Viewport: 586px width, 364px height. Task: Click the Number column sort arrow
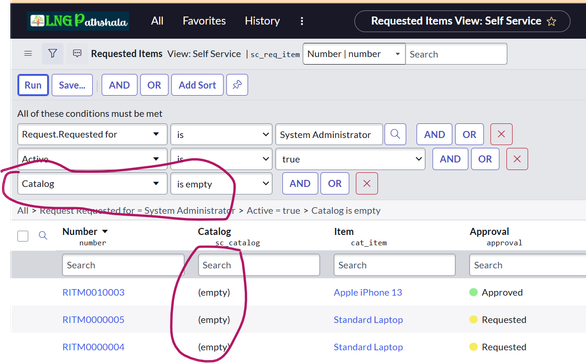point(105,232)
